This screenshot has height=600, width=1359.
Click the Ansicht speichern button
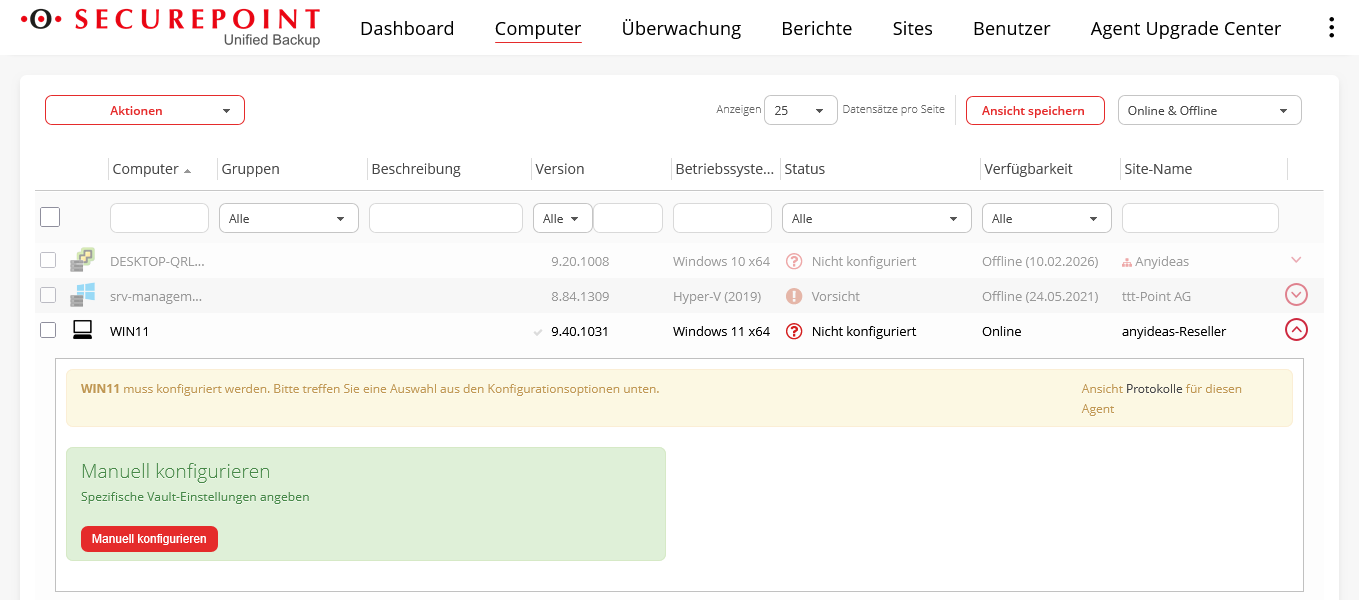point(1034,110)
